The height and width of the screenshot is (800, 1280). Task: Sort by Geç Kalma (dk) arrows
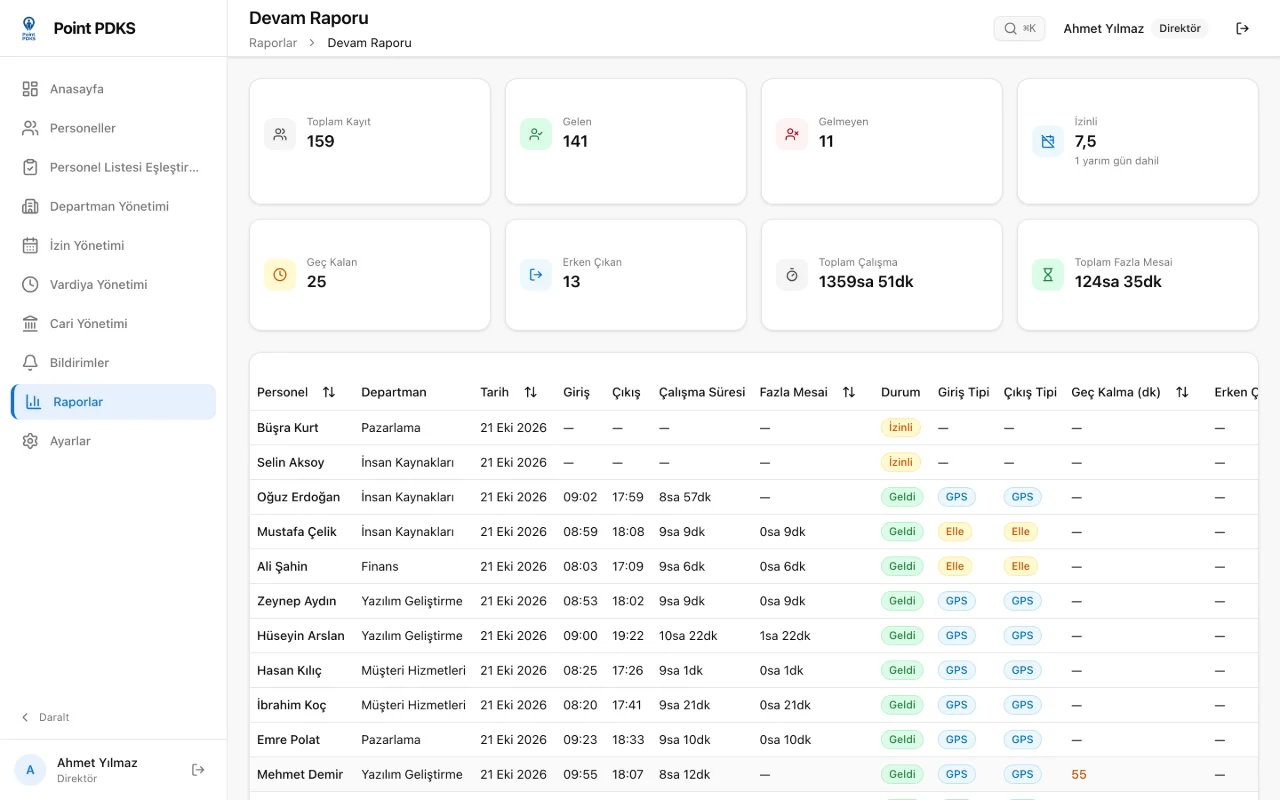click(1182, 392)
